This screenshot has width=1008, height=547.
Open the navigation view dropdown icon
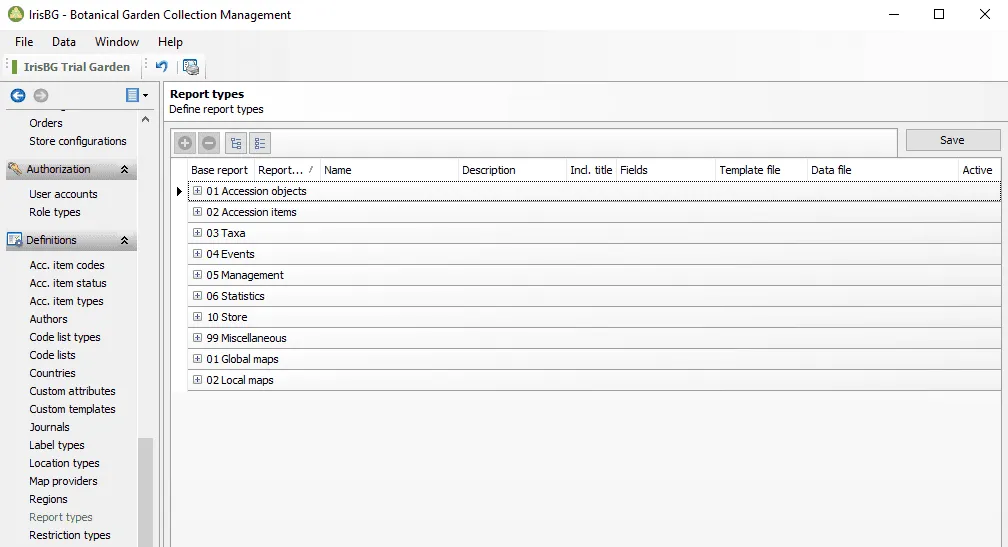(x=137, y=95)
